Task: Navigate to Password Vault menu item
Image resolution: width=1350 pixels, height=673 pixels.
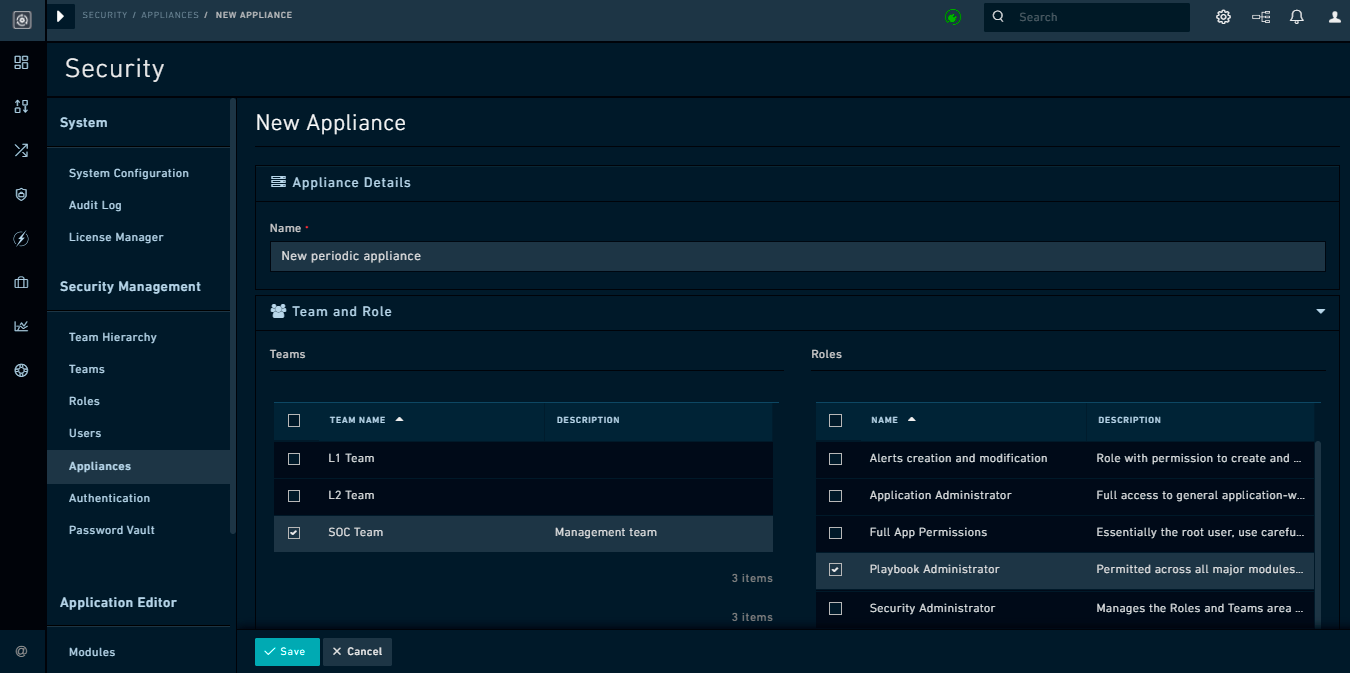Action: pos(110,530)
